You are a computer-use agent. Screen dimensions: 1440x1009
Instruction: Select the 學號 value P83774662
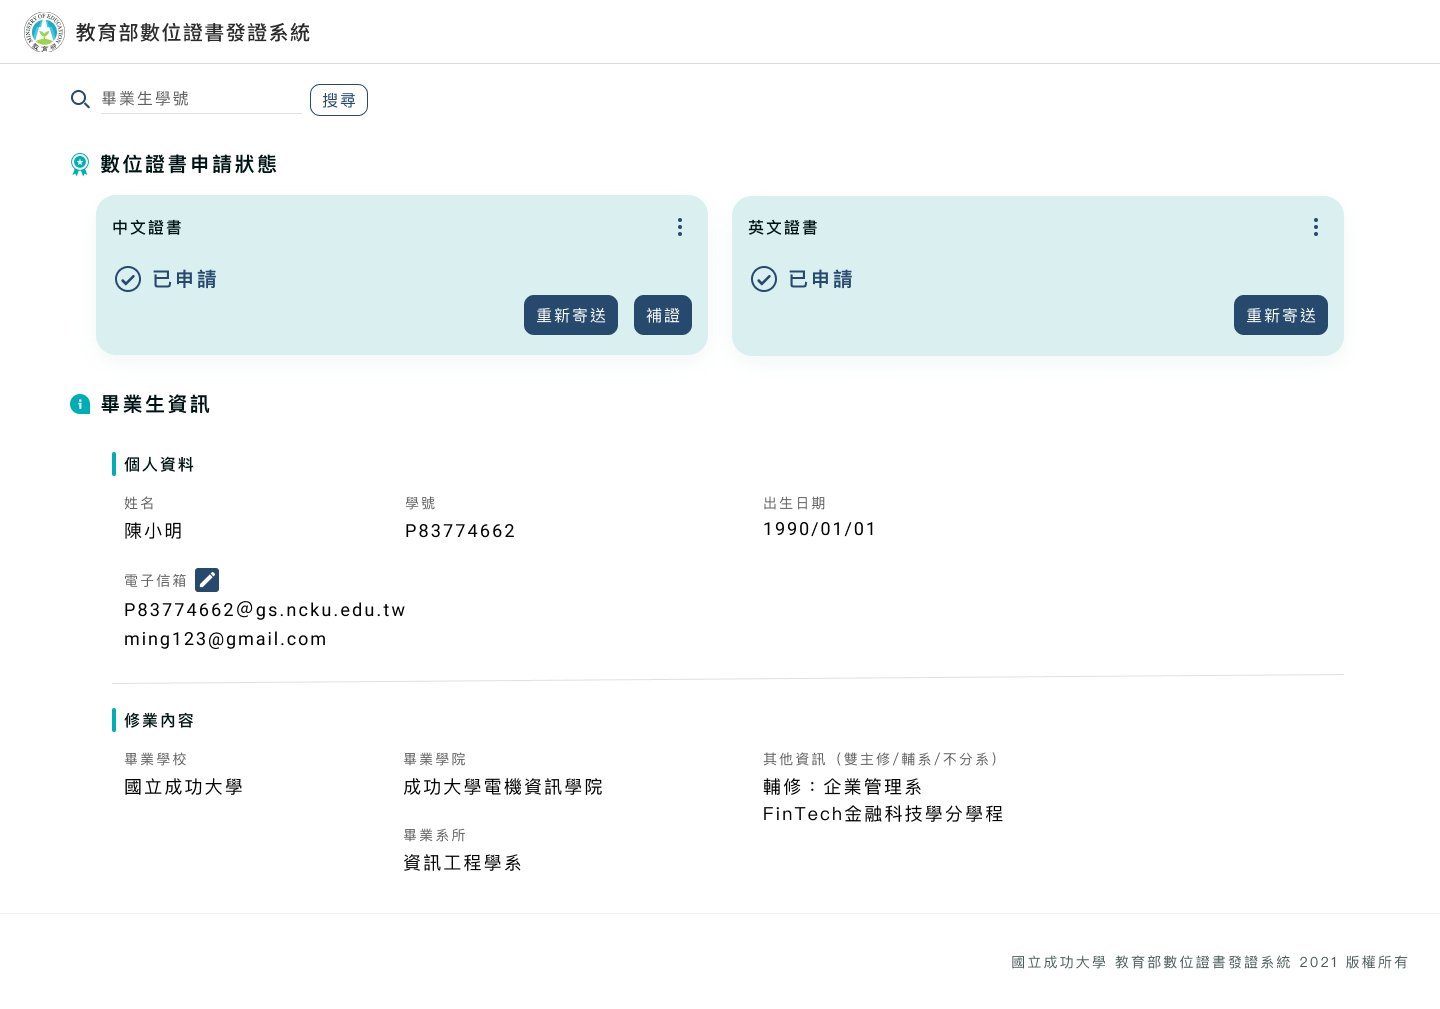460,531
